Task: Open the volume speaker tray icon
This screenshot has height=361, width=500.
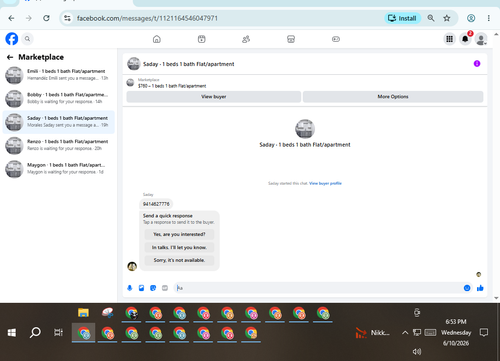Action: click(x=417, y=351)
